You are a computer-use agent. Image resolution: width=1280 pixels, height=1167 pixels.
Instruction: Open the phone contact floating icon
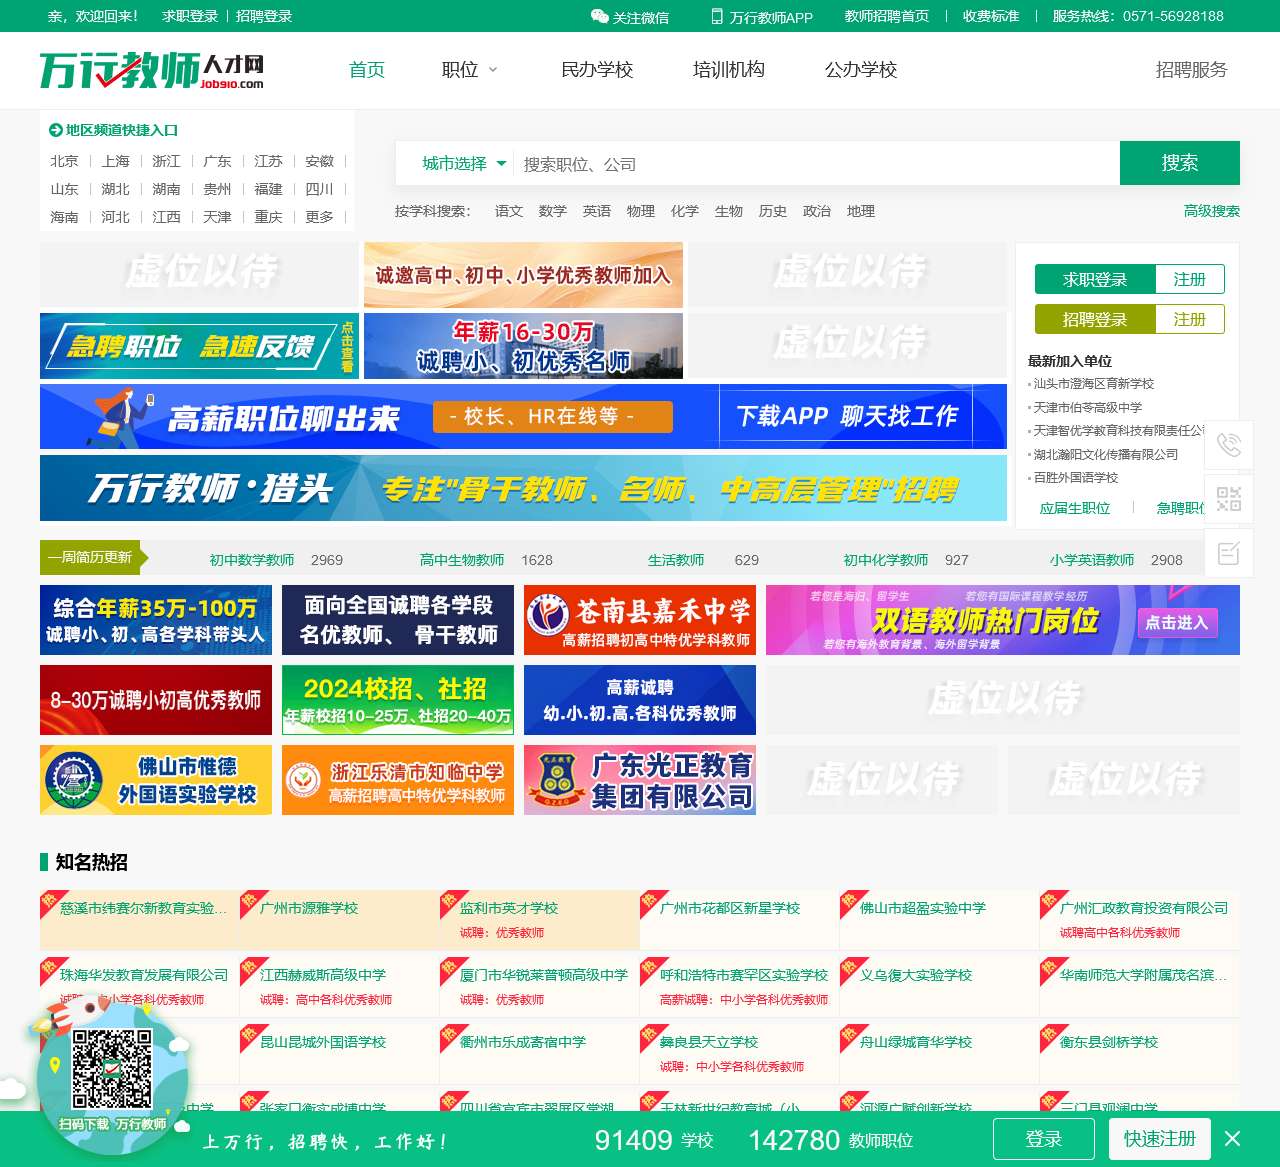coord(1228,445)
